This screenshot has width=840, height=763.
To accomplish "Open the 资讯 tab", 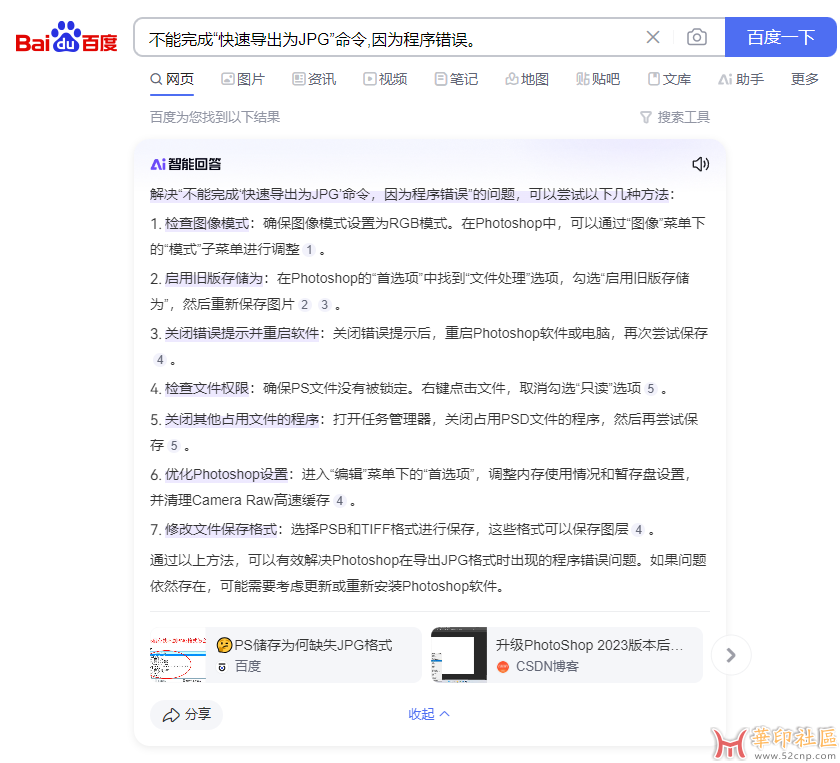I will [x=314, y=79].
